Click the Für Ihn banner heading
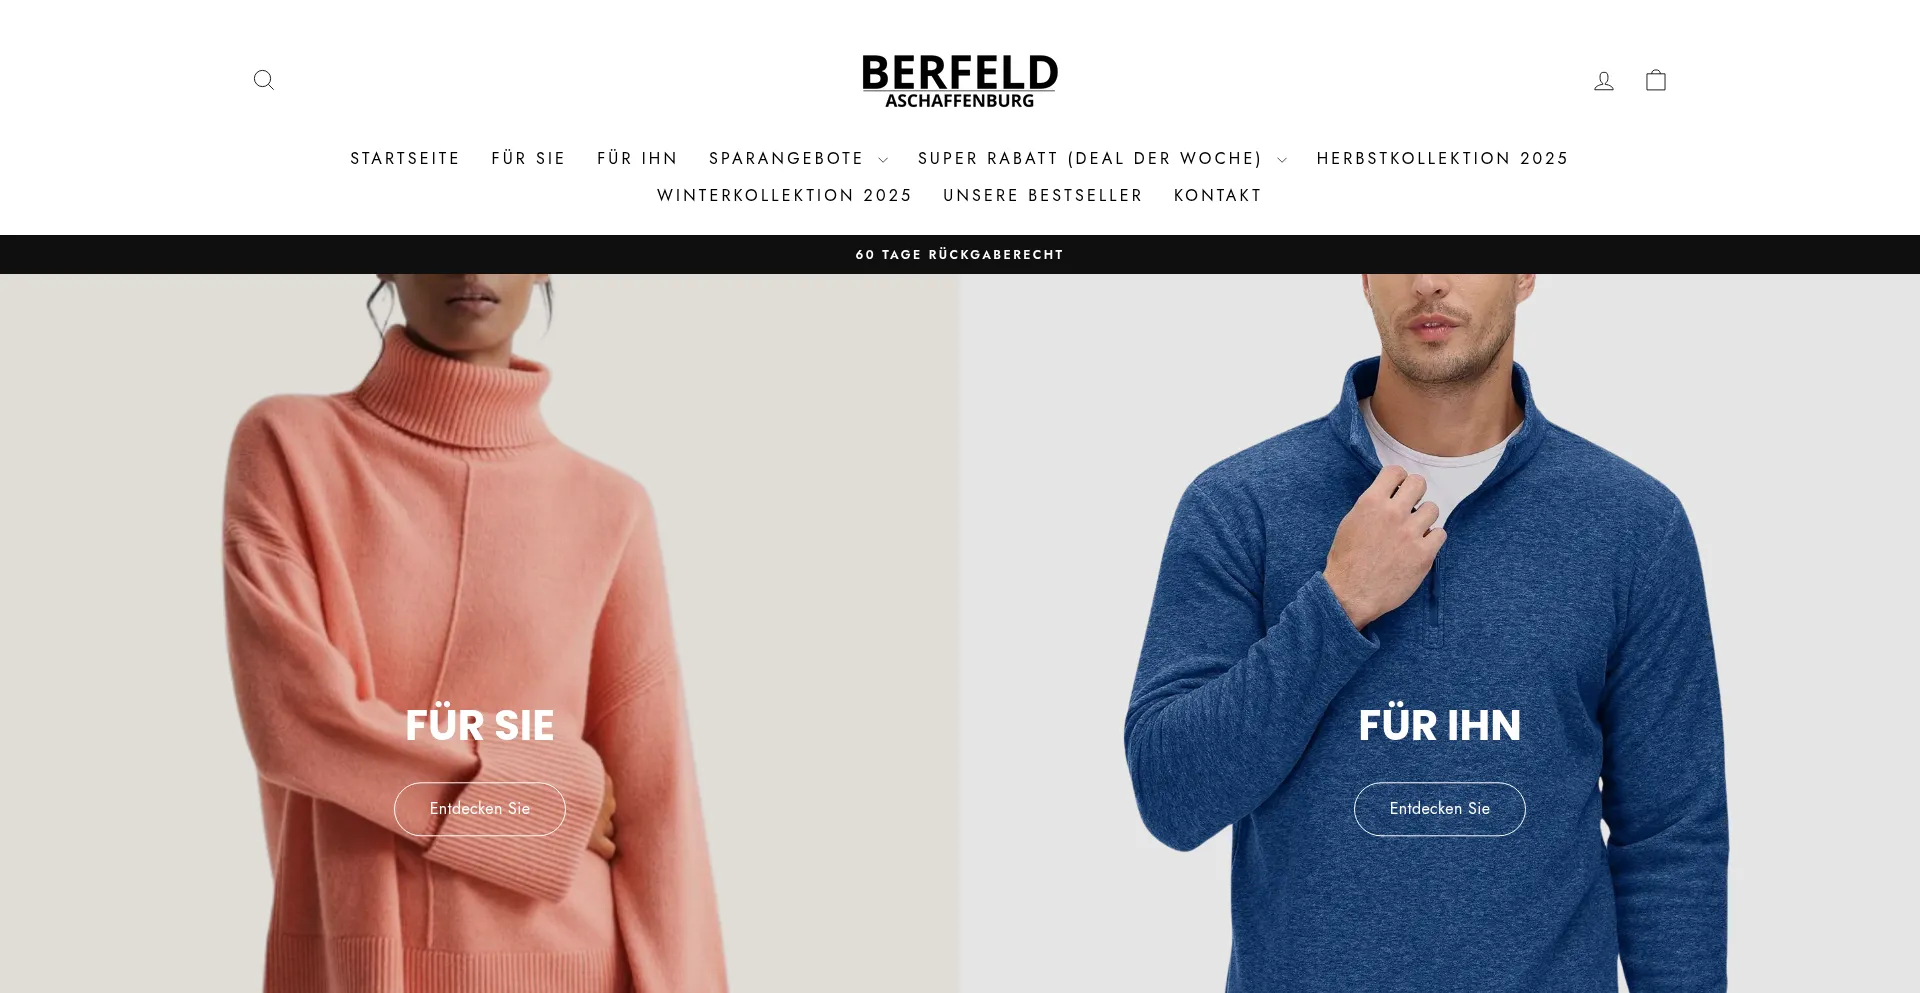The height and width of the screenshot is (993, 1920). (1440, 725)
